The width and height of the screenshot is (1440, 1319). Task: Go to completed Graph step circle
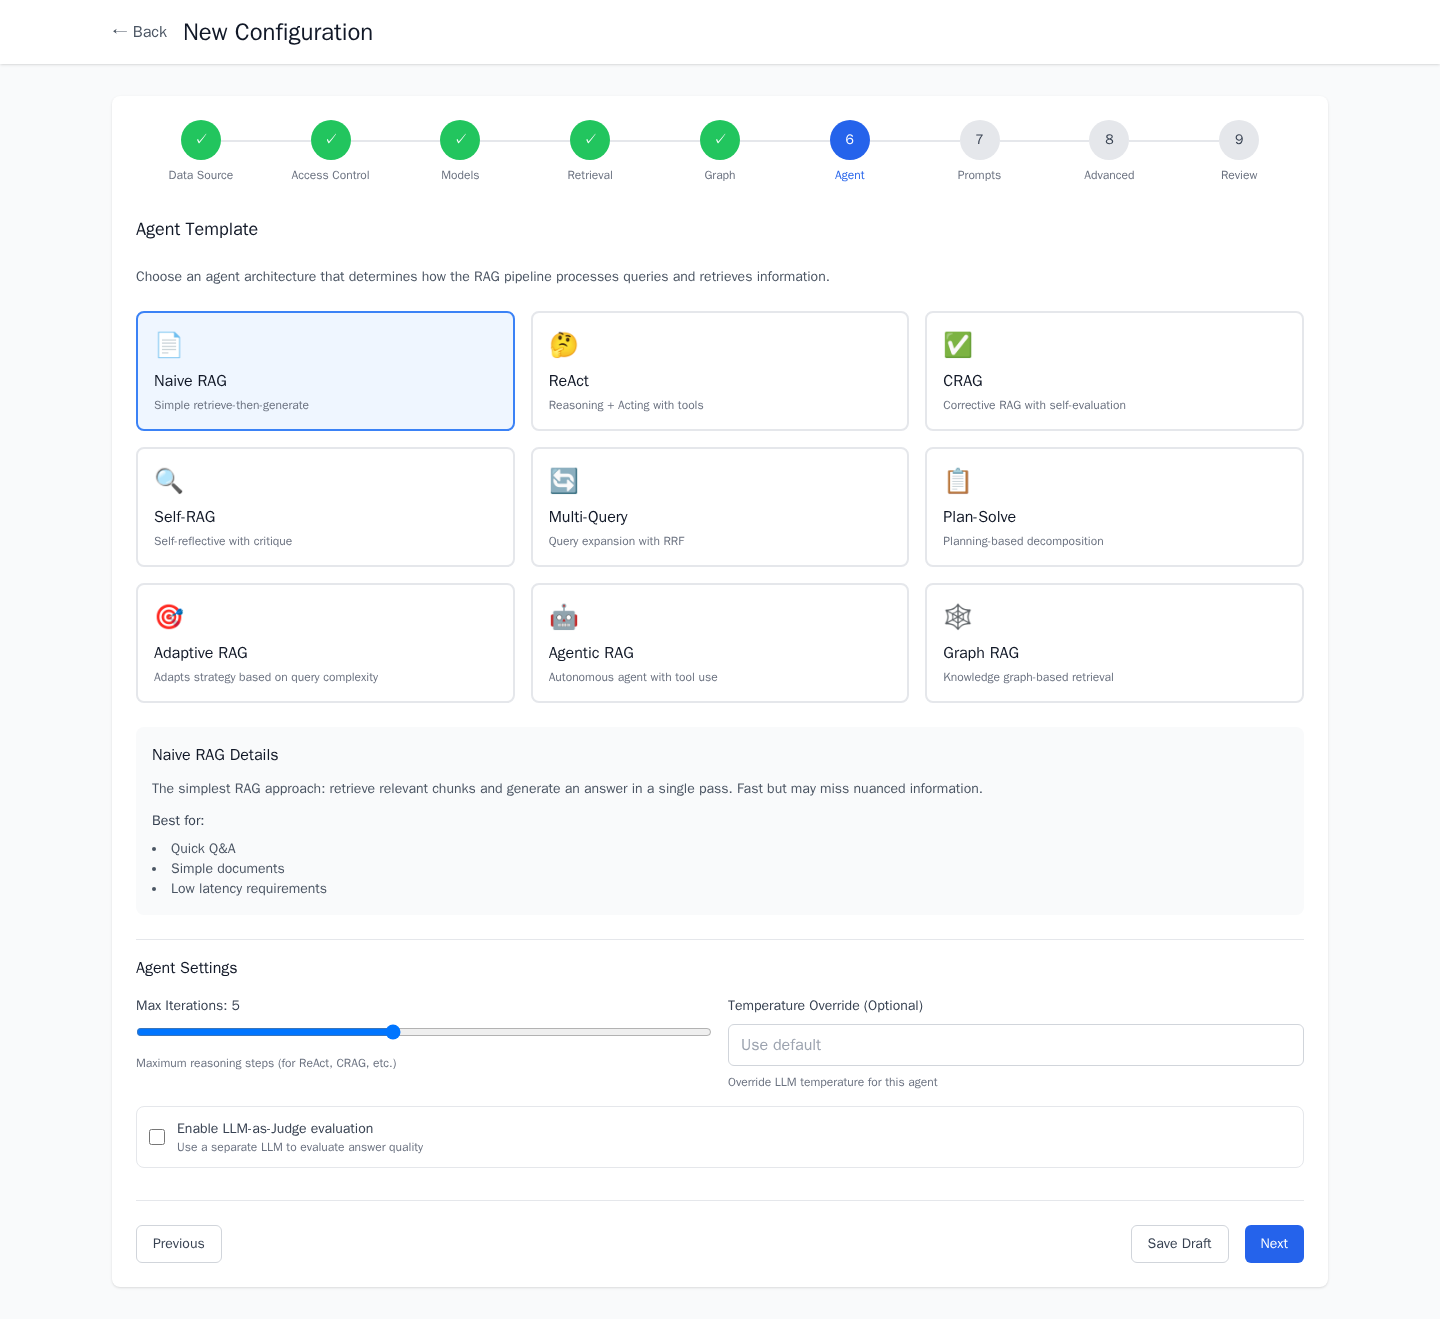pyautogui.click(x=720, y=140)
